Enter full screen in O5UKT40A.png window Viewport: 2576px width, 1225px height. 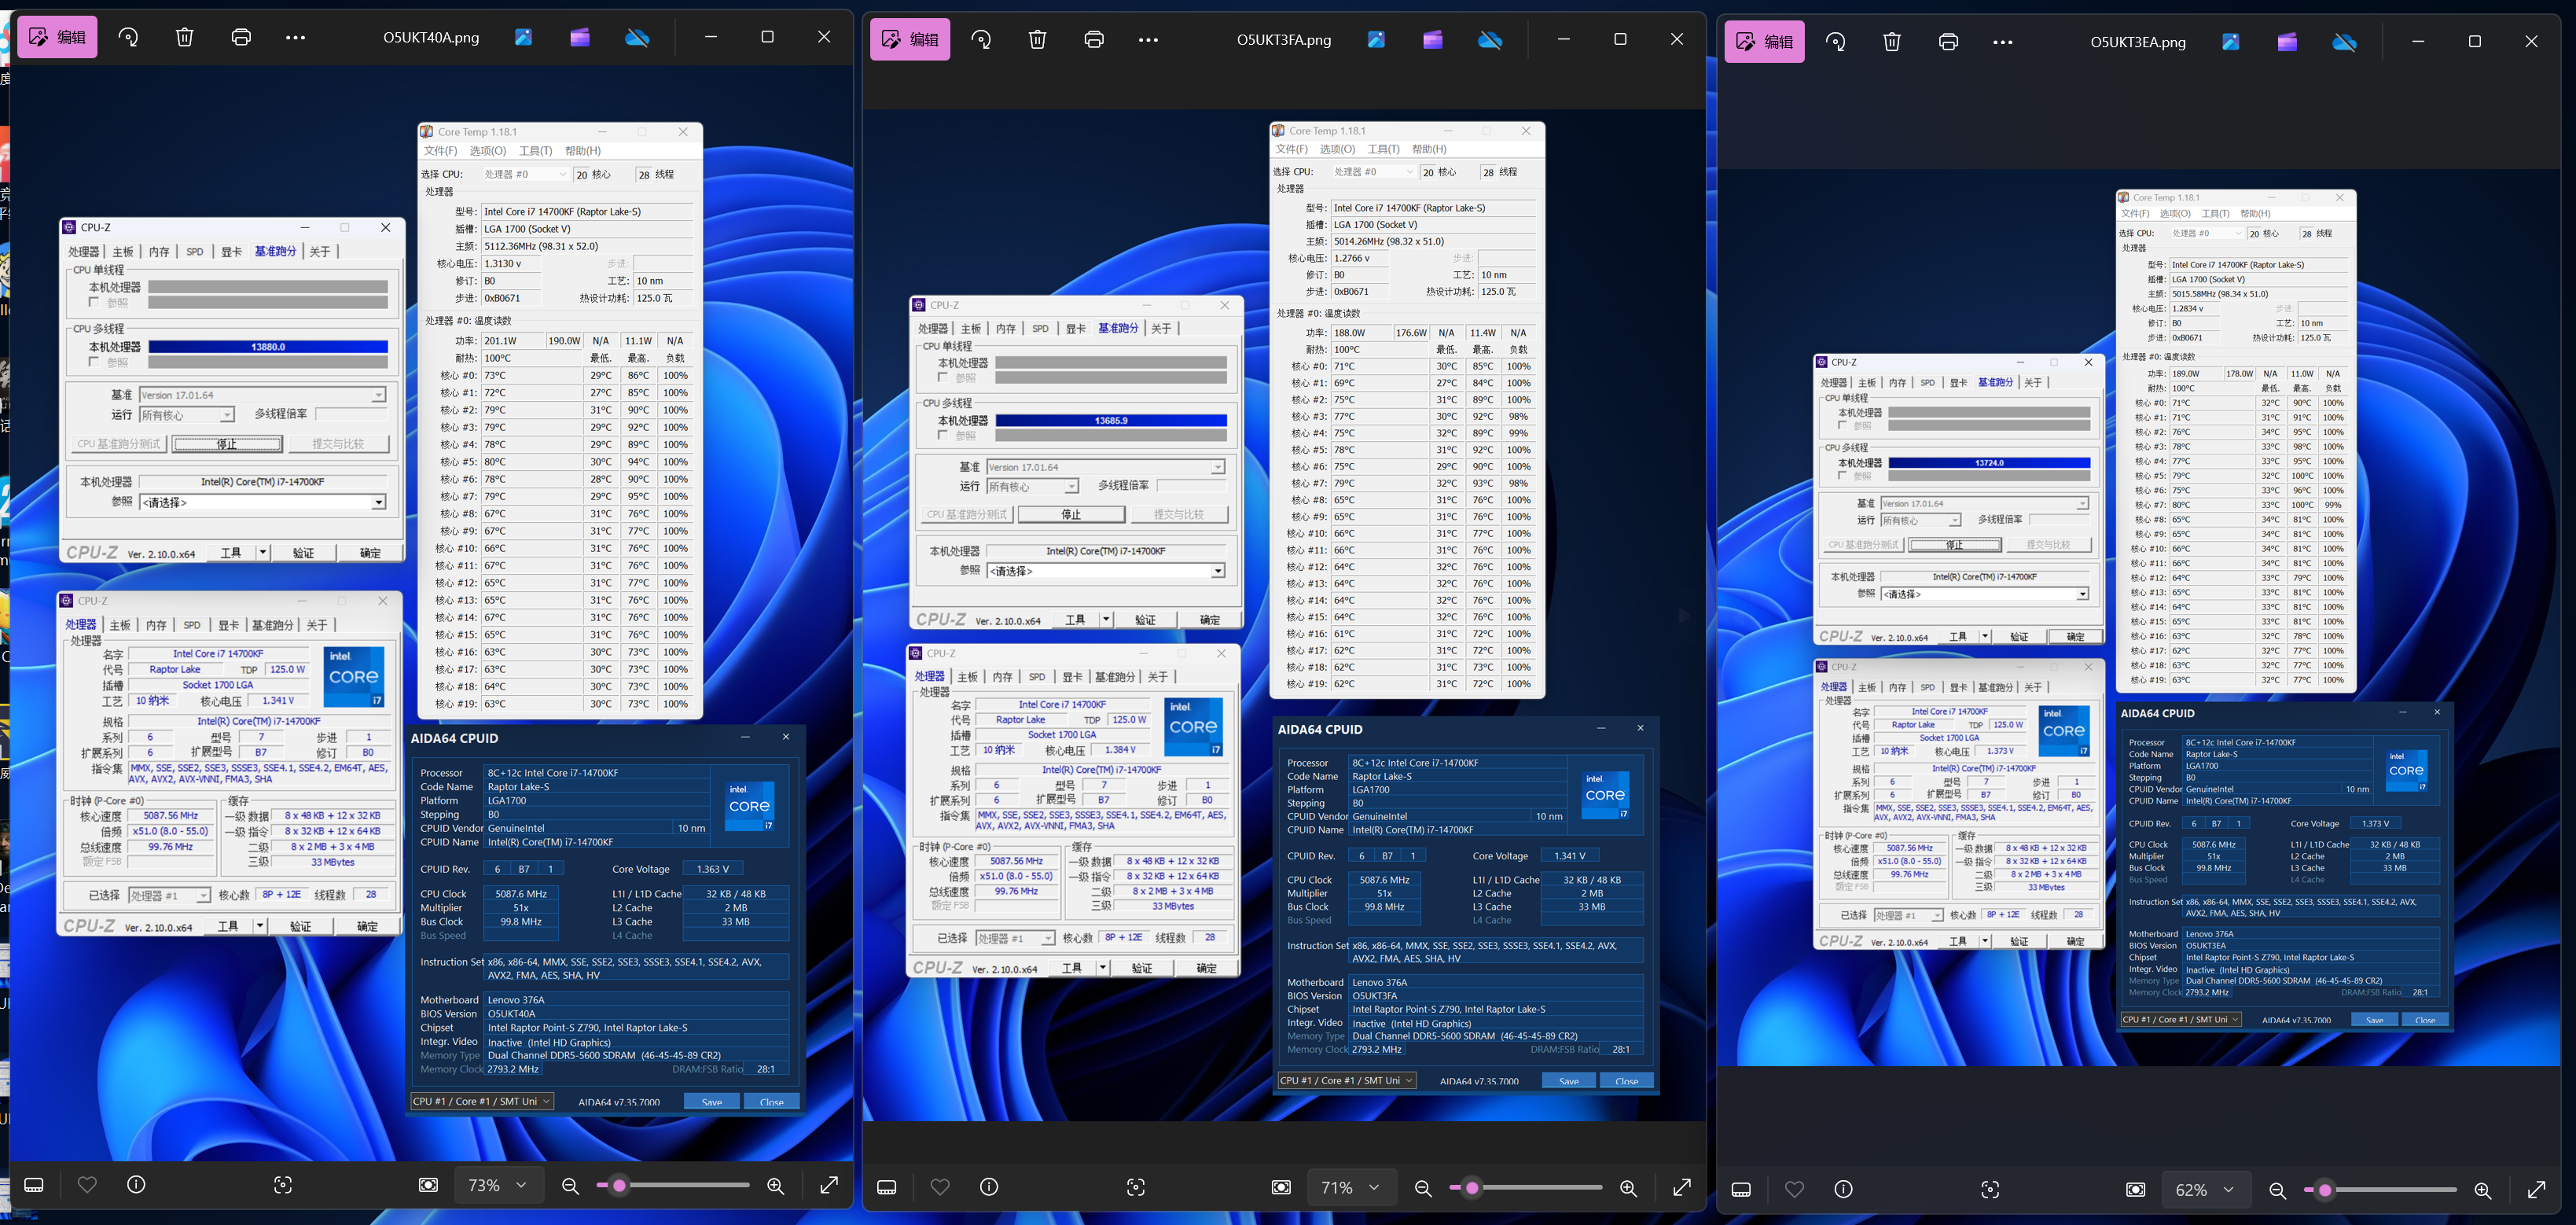(x=829, y=1185)
